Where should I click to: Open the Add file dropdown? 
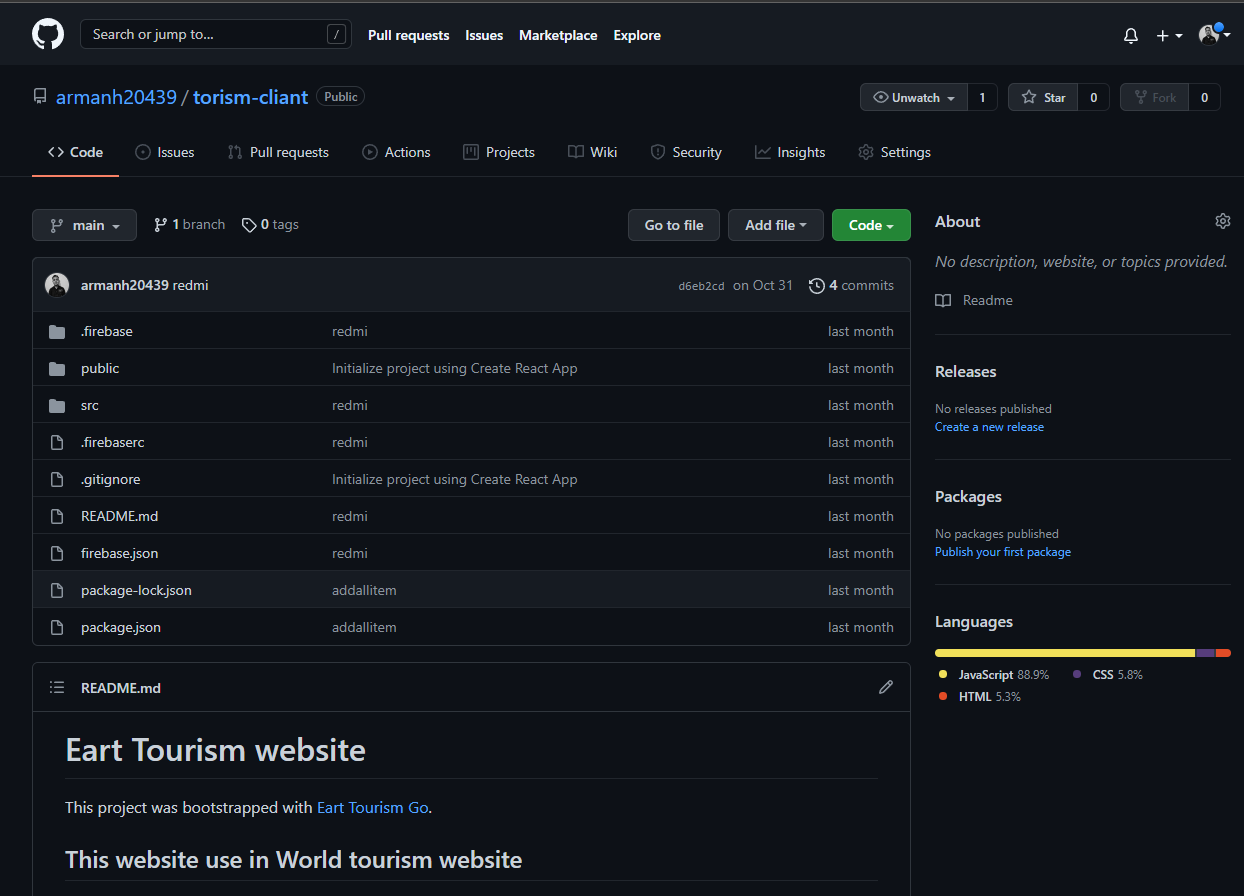(x=775, y=225)
